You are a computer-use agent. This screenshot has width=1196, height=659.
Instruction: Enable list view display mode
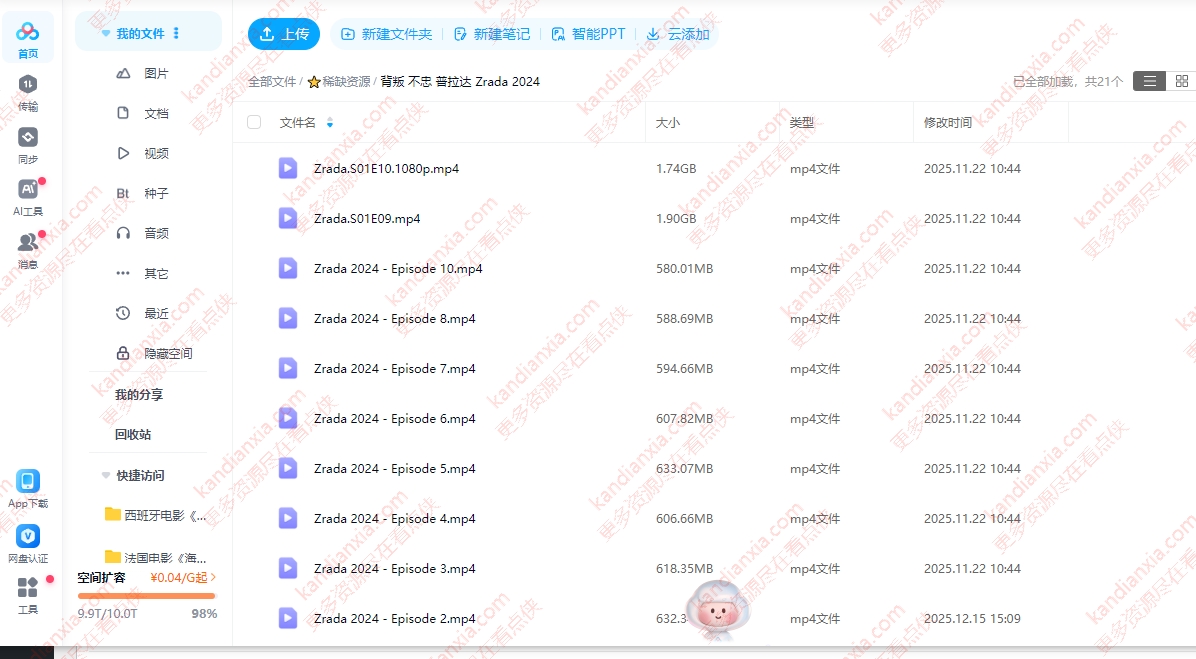pos(1148,81)
